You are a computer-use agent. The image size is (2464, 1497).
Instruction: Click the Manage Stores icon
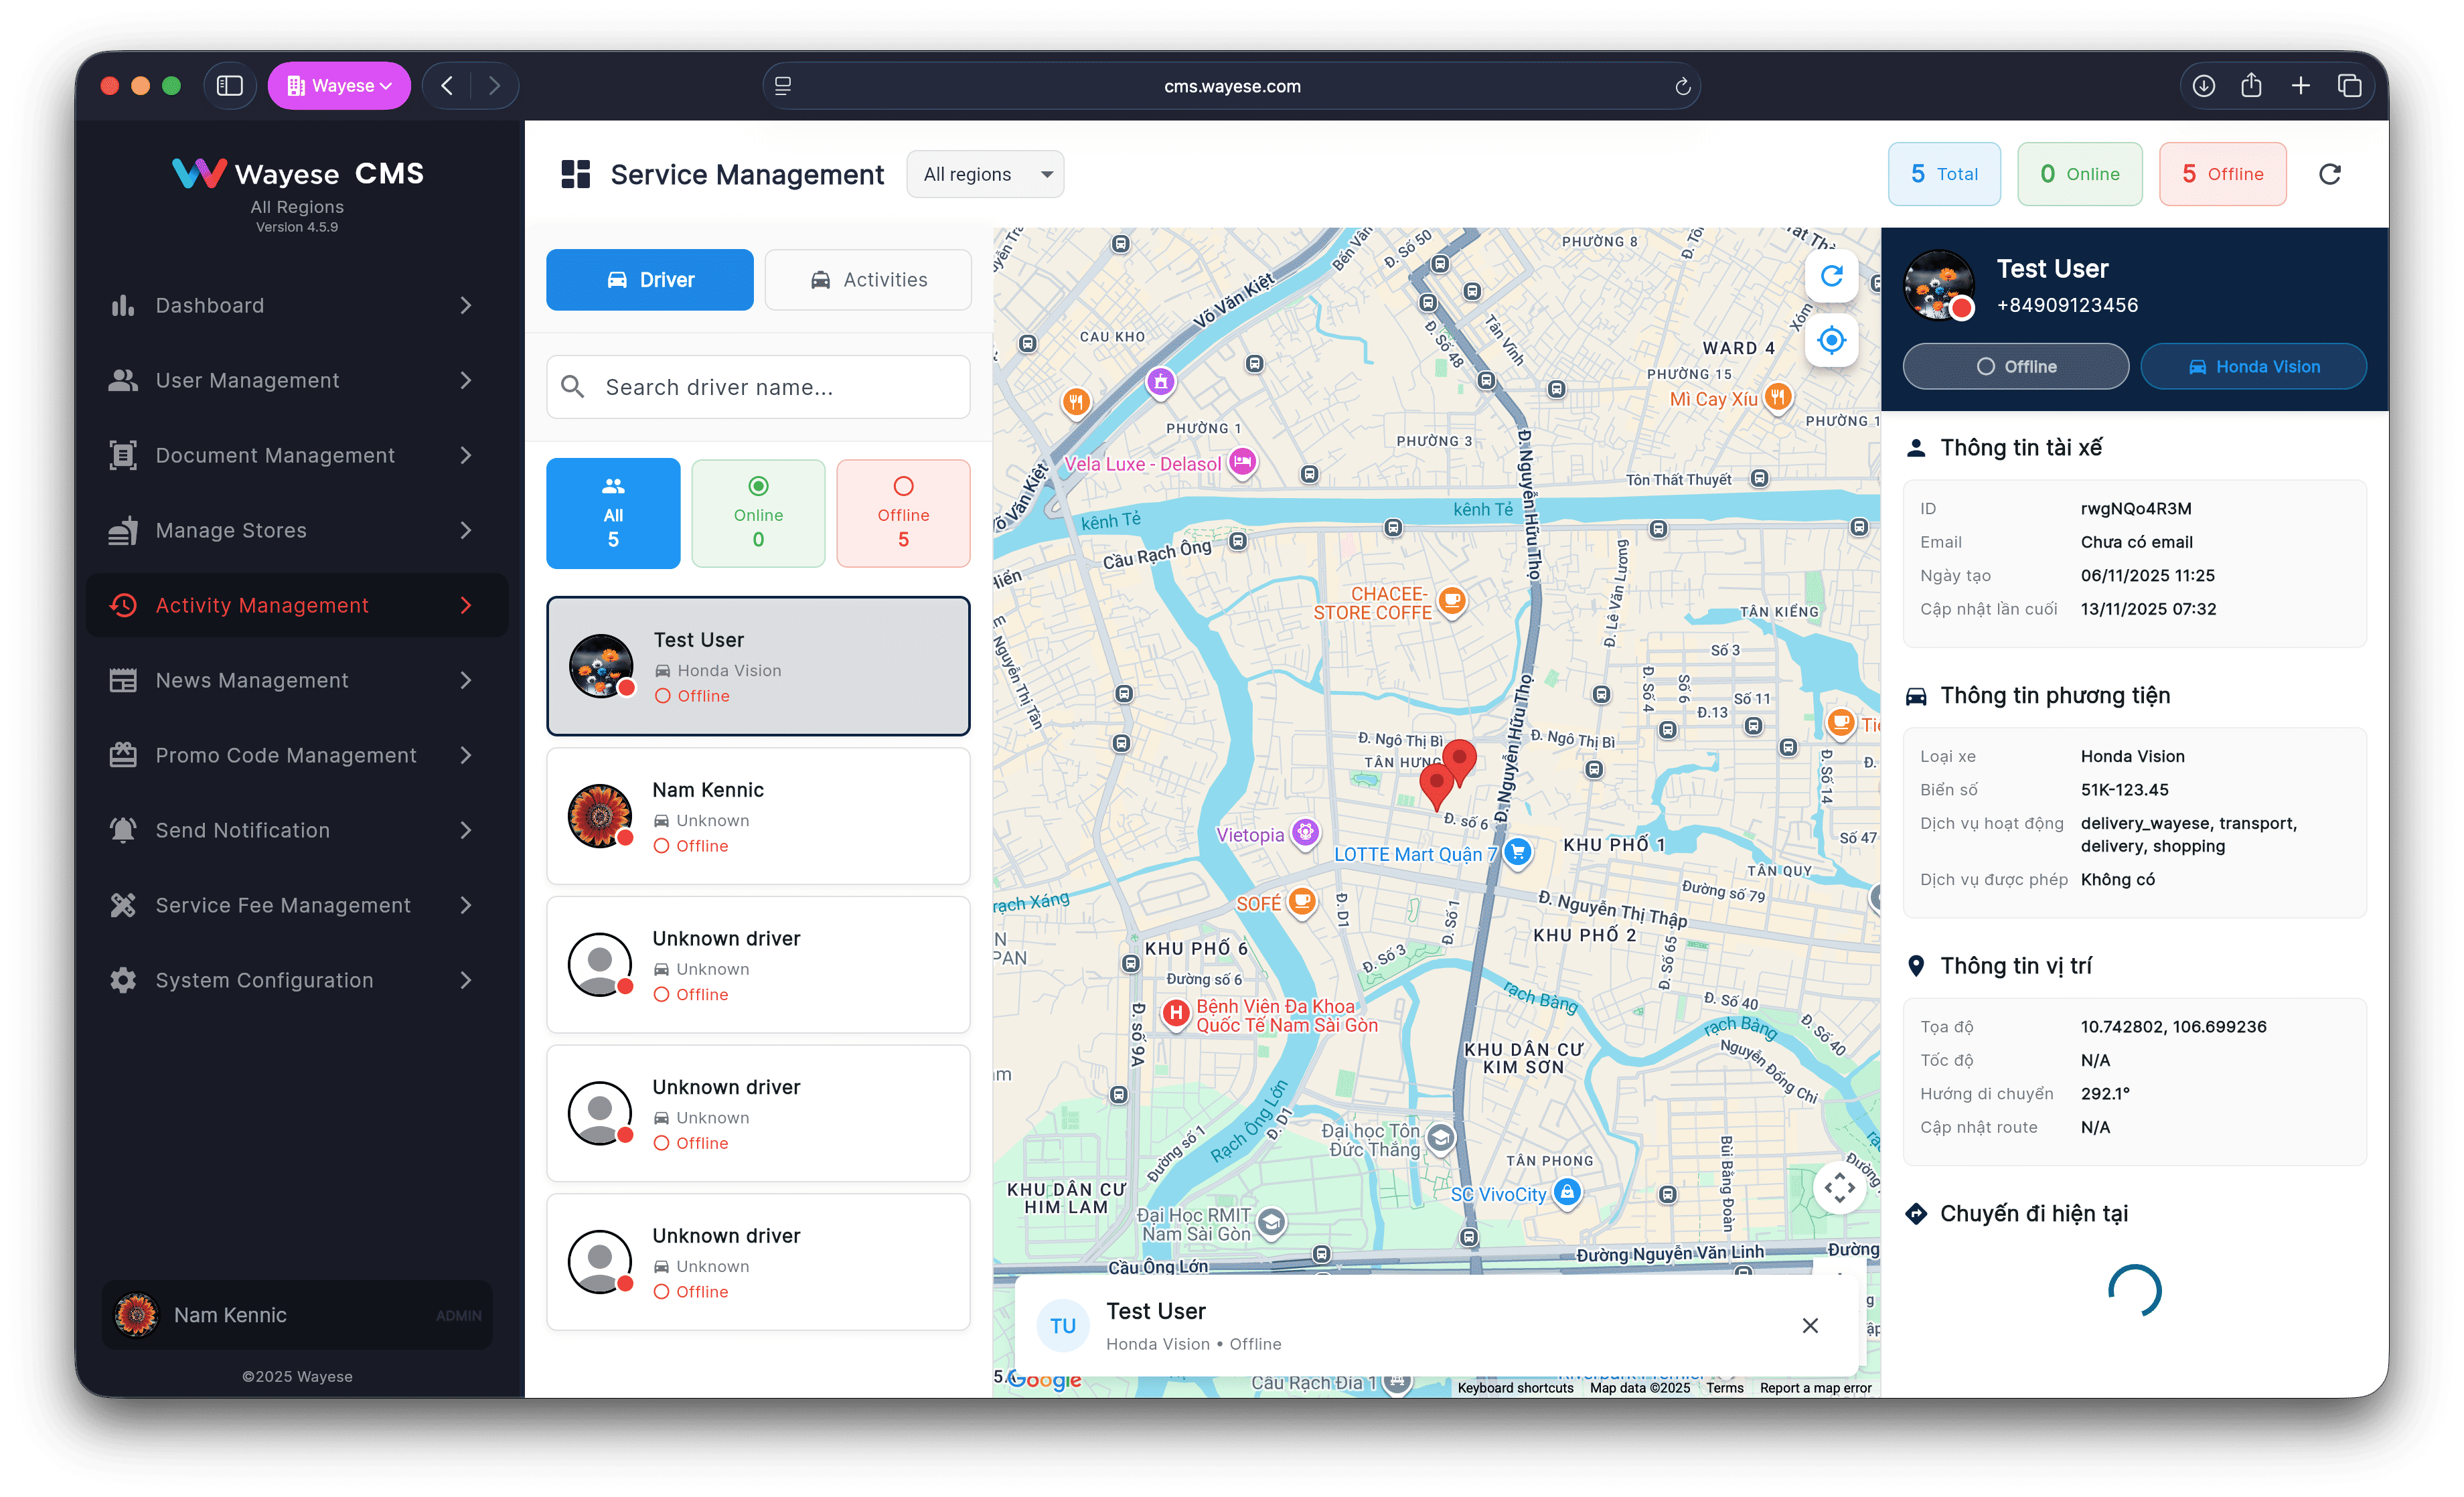(x=123, y=530)
